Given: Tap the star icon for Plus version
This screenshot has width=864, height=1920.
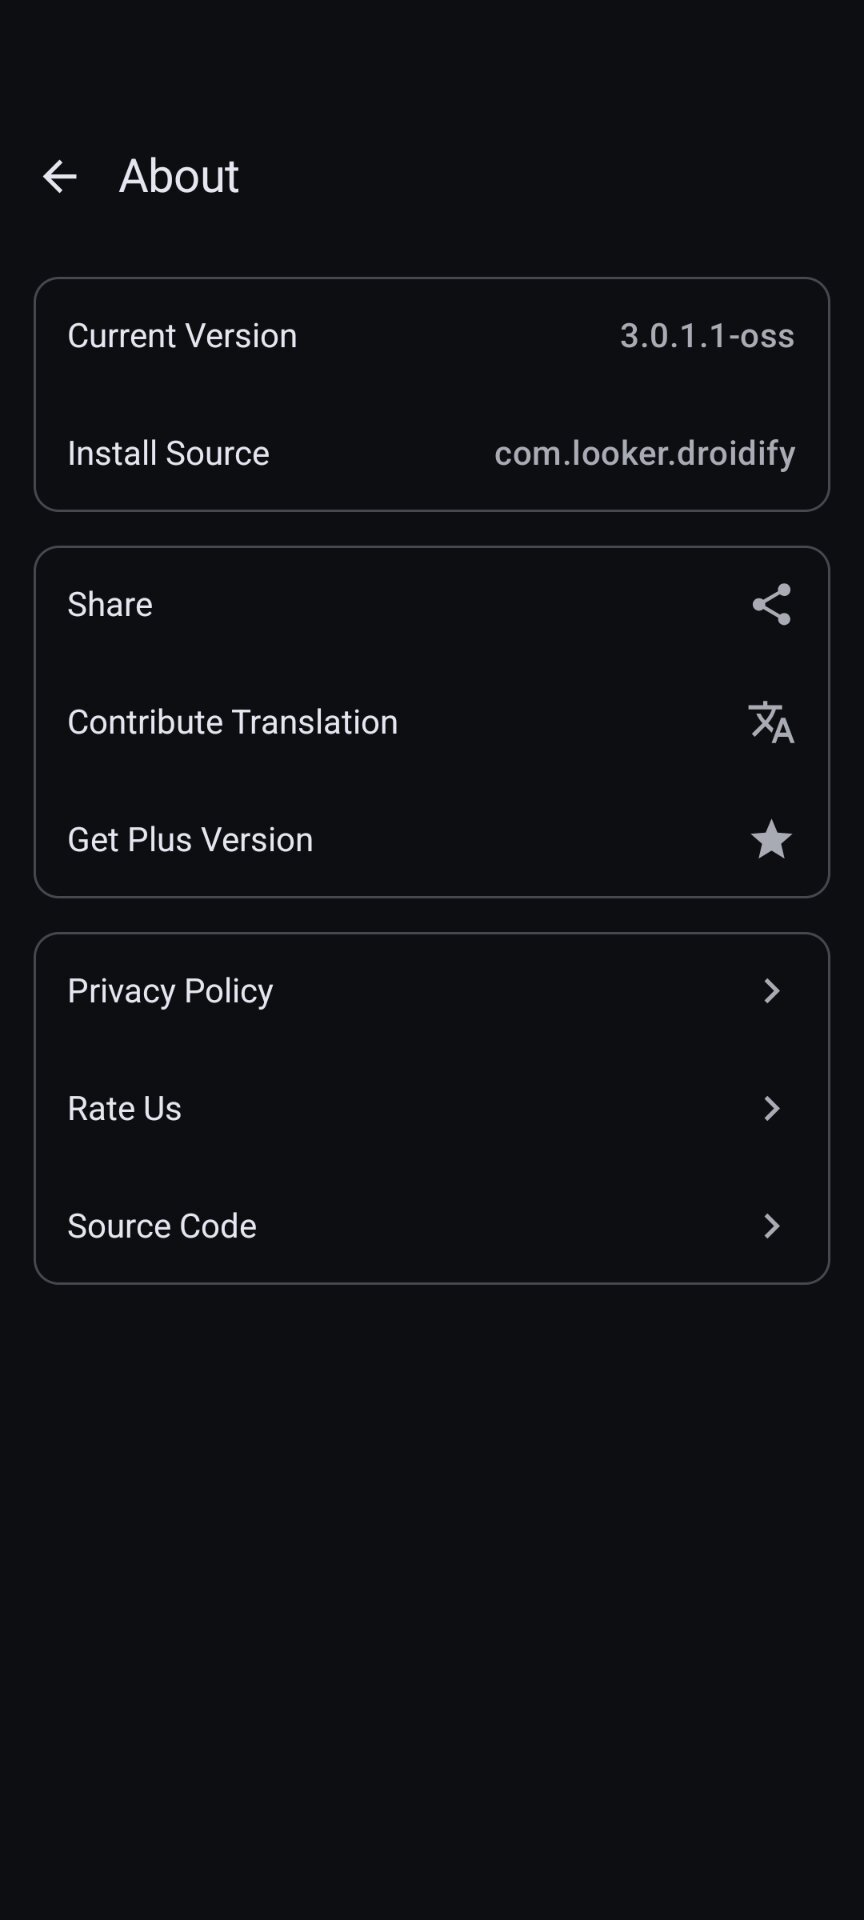Looking at the screenshot, I should tap(771, 839).
